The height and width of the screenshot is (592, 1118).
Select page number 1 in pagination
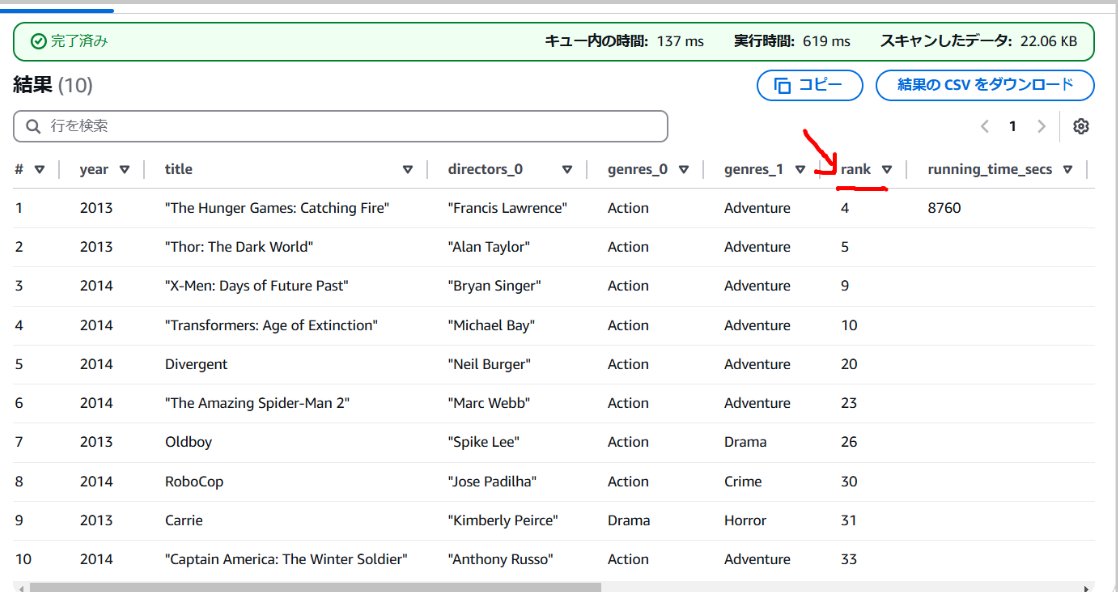[1012, 126]
